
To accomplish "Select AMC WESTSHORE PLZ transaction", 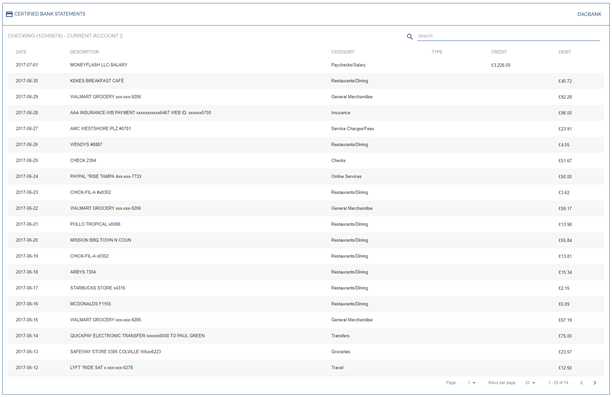I will click(x=100, y=128).
